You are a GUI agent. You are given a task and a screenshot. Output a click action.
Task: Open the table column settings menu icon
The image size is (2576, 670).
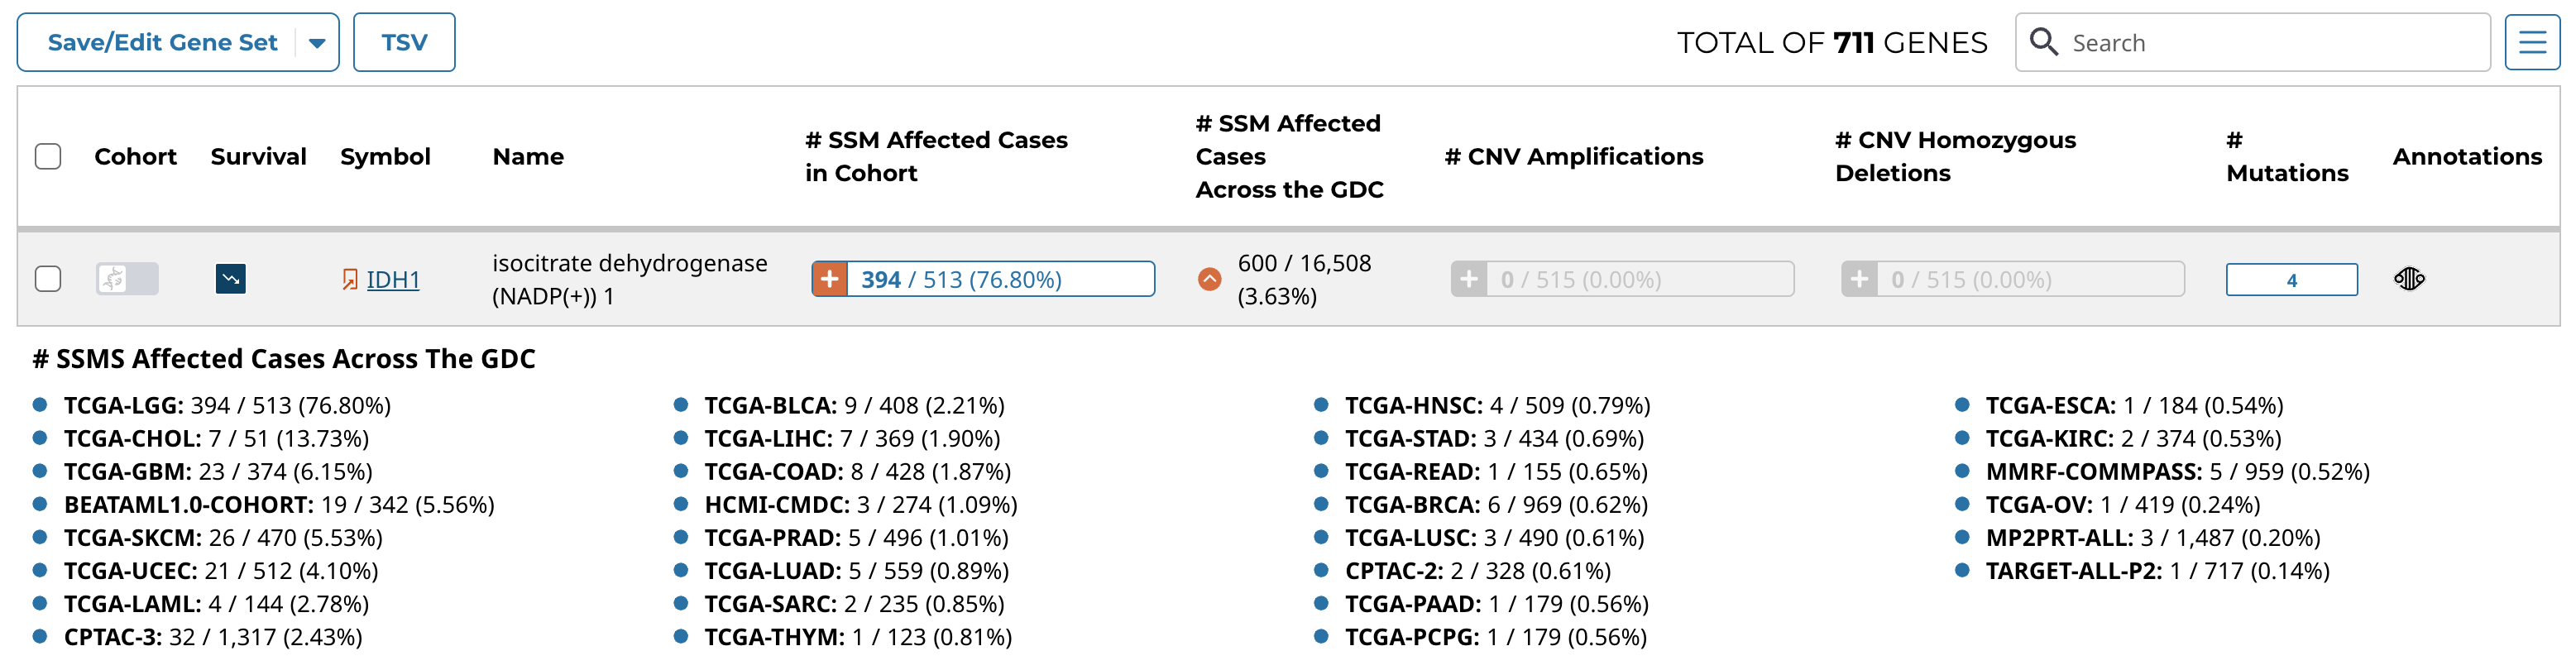point(2531,42)
